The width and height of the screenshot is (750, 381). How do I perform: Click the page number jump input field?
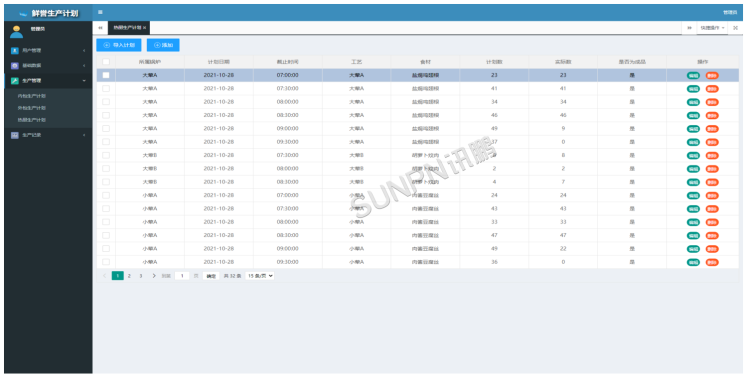click(182, 276)
